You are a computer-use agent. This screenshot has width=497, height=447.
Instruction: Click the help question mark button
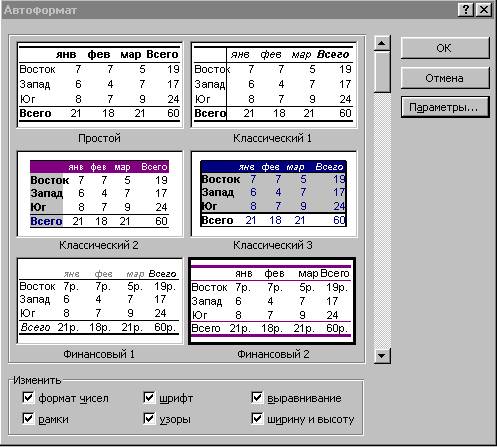click(466, 10)
